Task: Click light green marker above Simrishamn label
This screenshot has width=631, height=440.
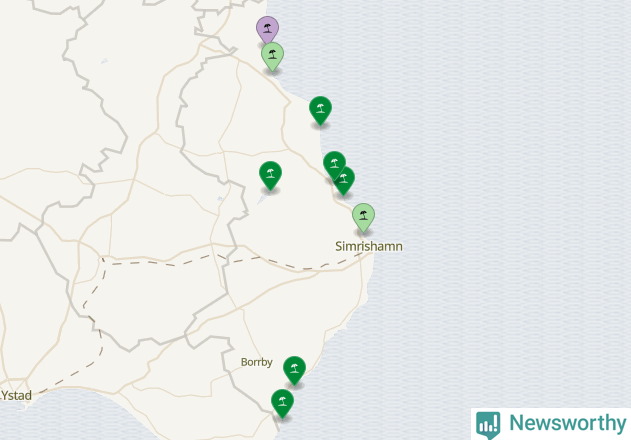Action: pos(363,217)
